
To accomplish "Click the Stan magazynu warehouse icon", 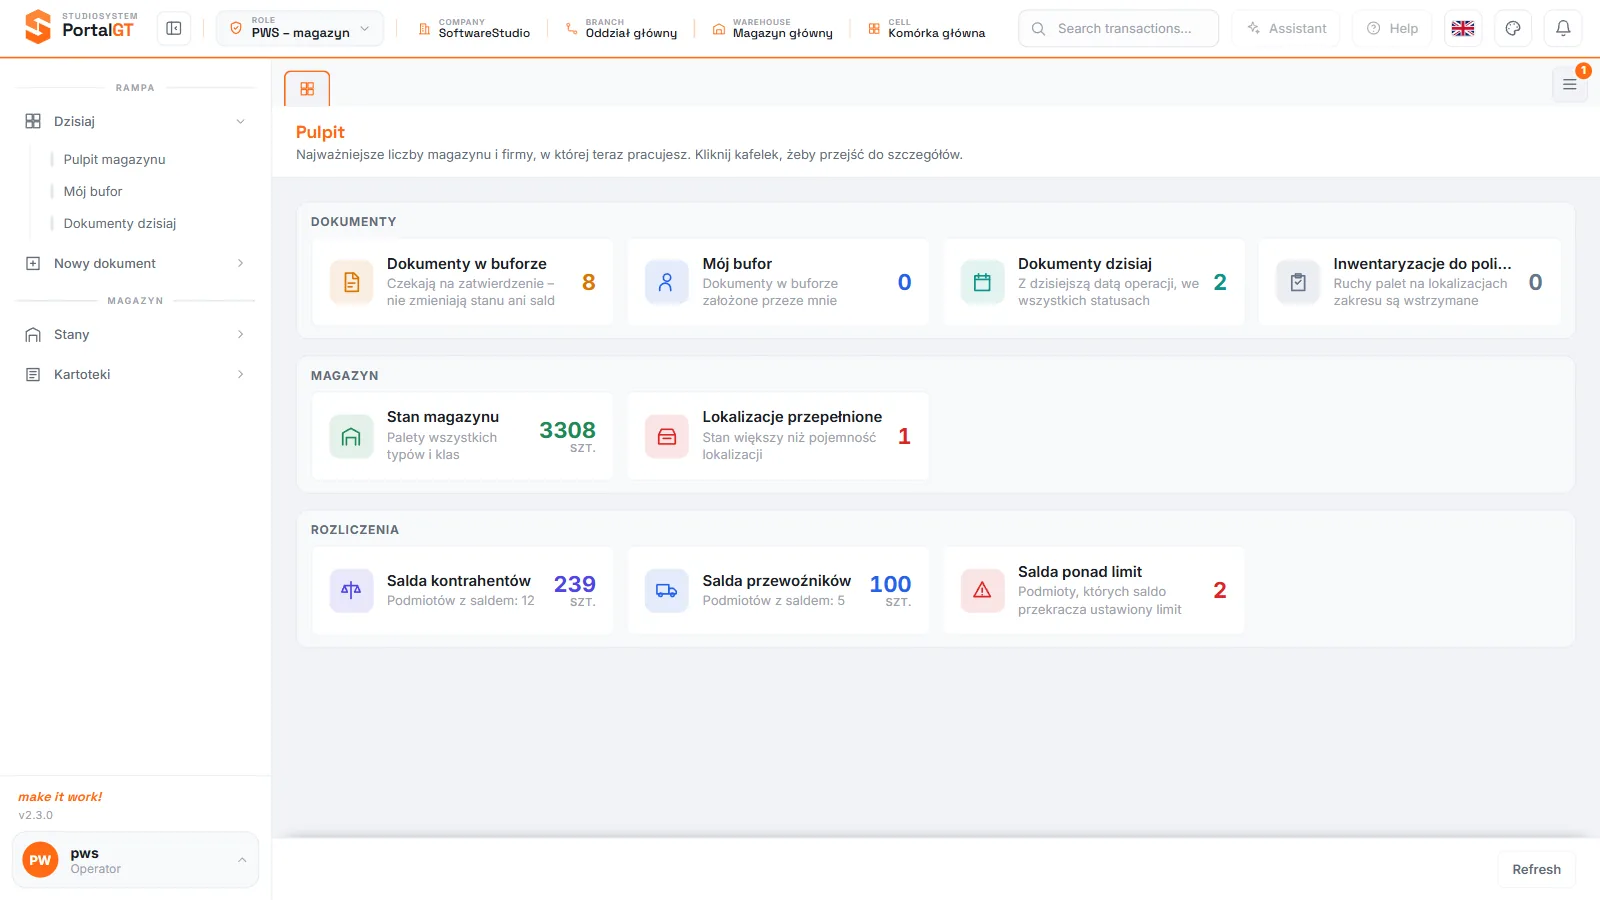I will tap(351, 436).
